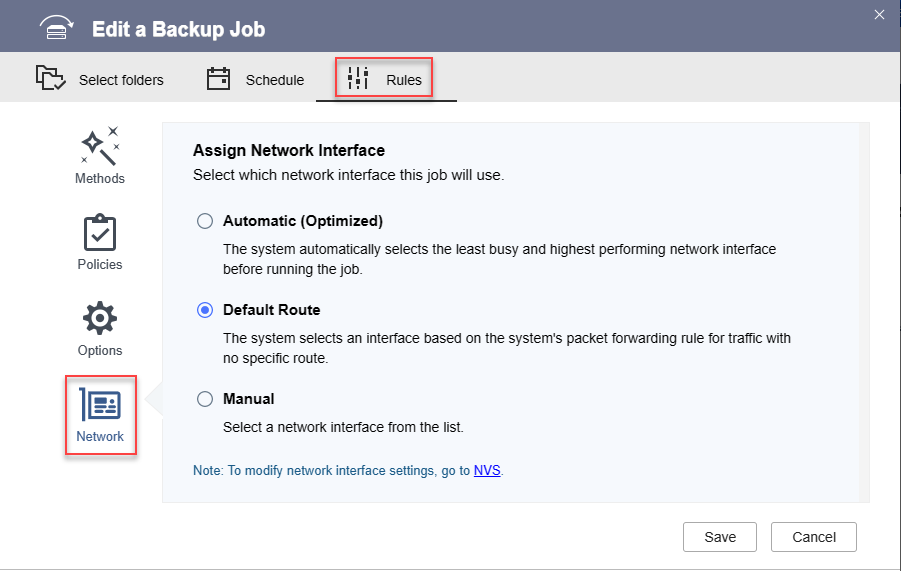
Task: Choose the Default Route radio option
Action: point(205,310)
